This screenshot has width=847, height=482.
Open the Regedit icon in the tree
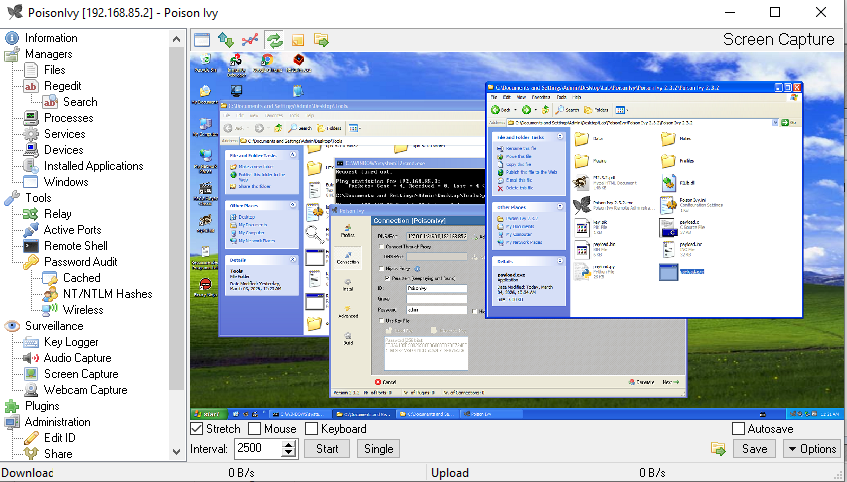pos(30,86)
